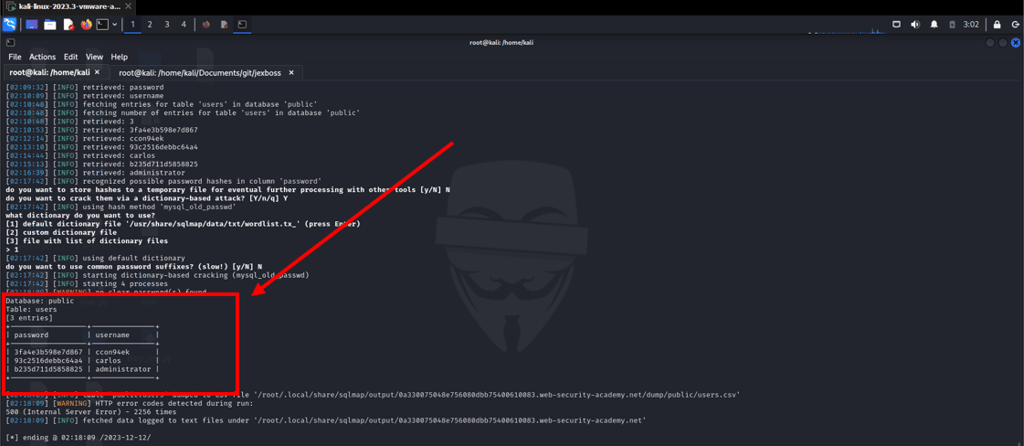Click the password column header
The image size is (1024, 446).
point(31,335)
